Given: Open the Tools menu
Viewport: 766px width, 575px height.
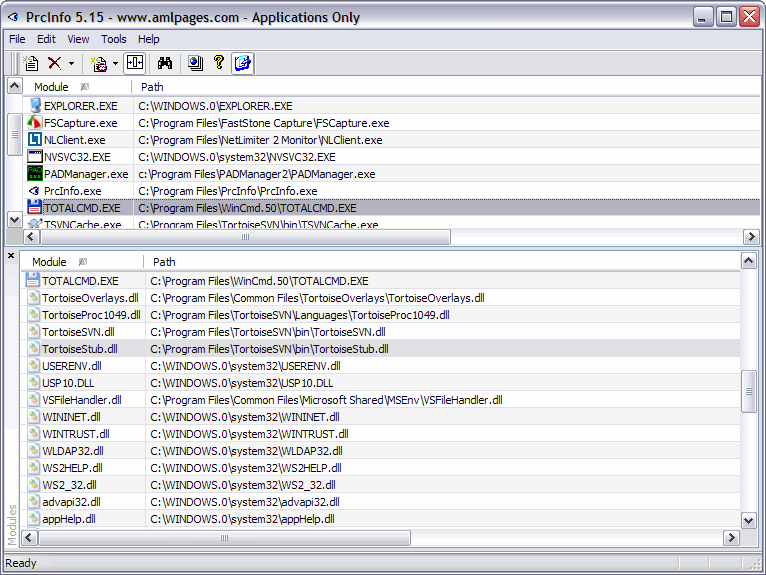Looking at the screenshot, I should click(x=113, y=39).
